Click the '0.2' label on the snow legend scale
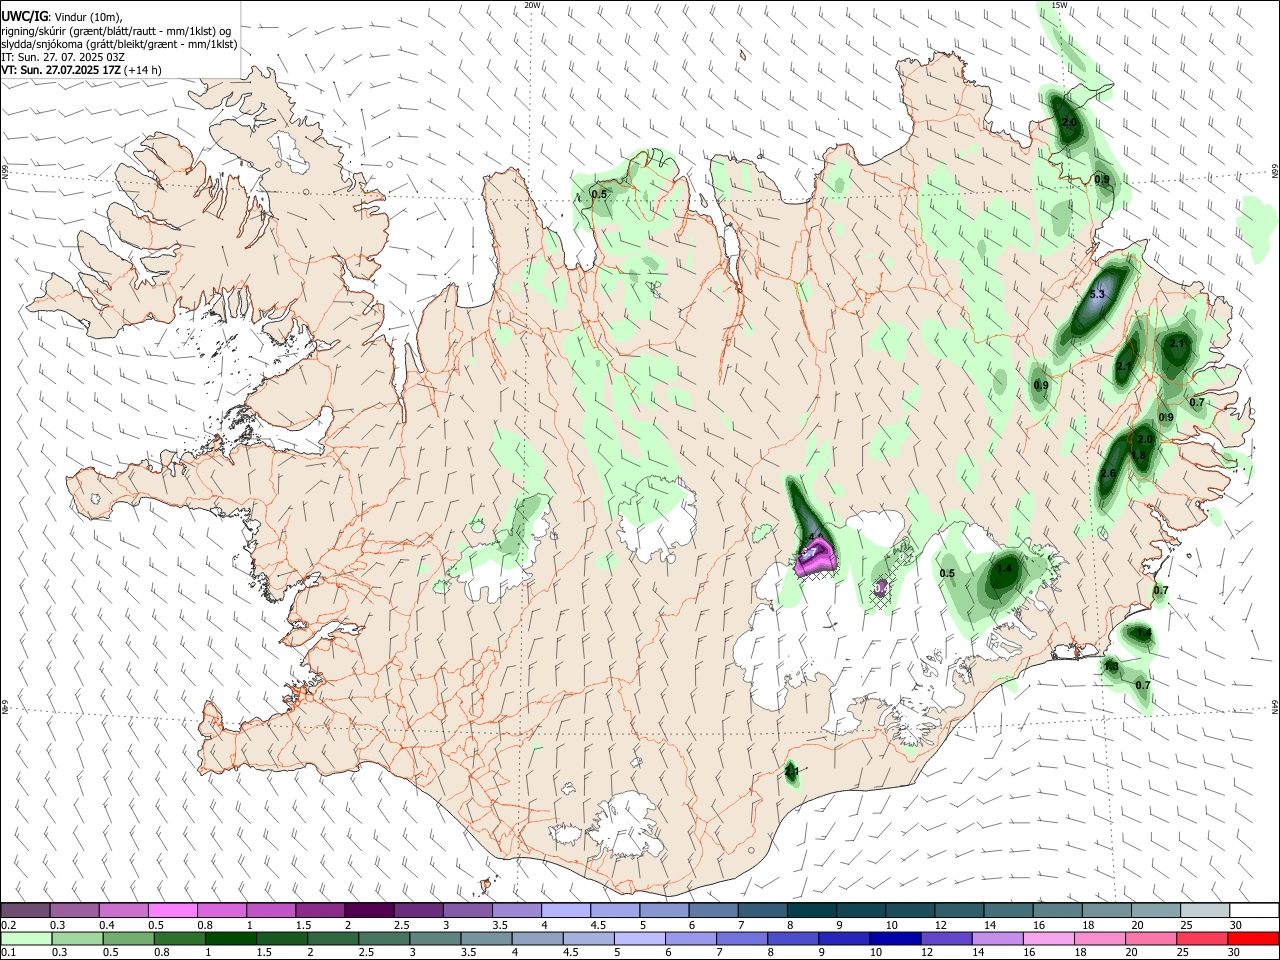This screenshot has height=960, width=1280. 8,925
